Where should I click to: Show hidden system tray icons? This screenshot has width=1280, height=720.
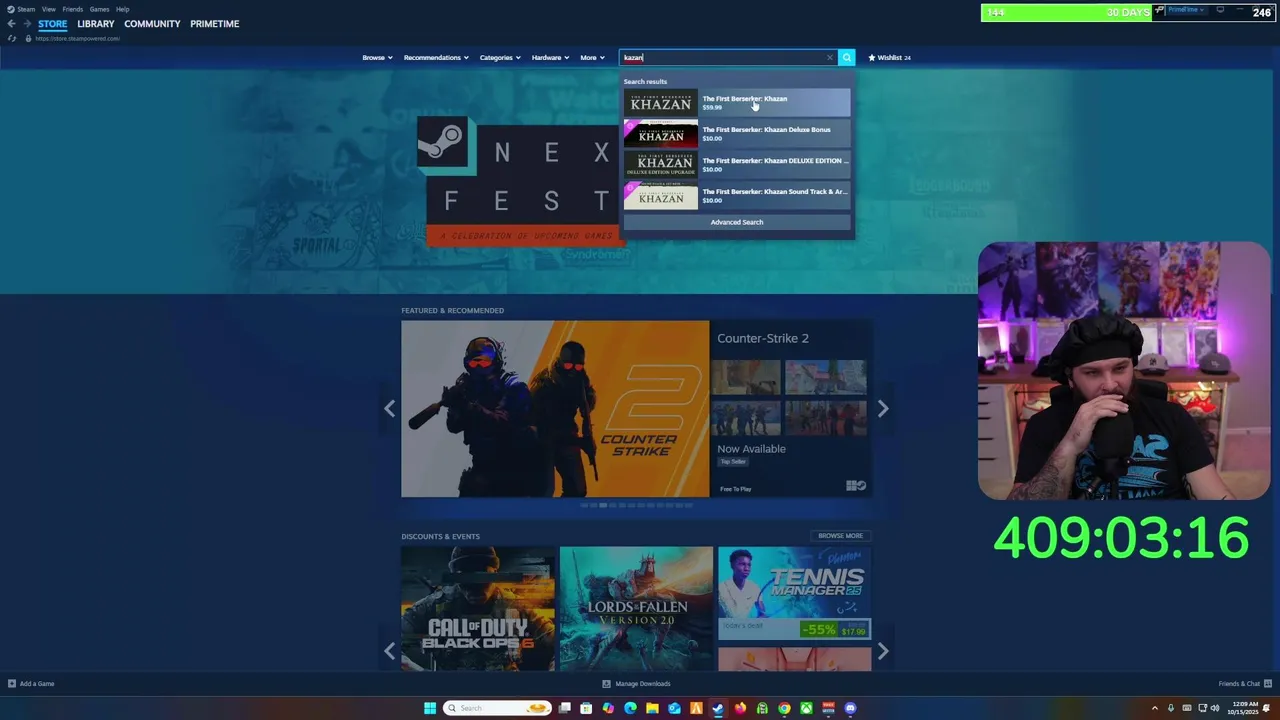pyautogui.click(x=1155, y=708)
